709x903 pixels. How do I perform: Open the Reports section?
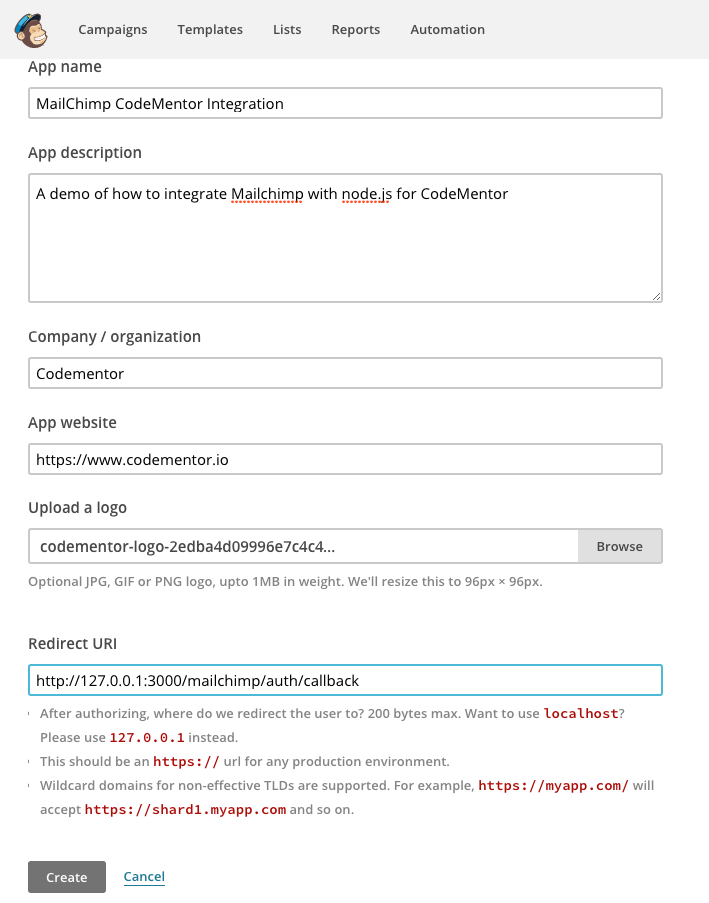click(356, 30)
